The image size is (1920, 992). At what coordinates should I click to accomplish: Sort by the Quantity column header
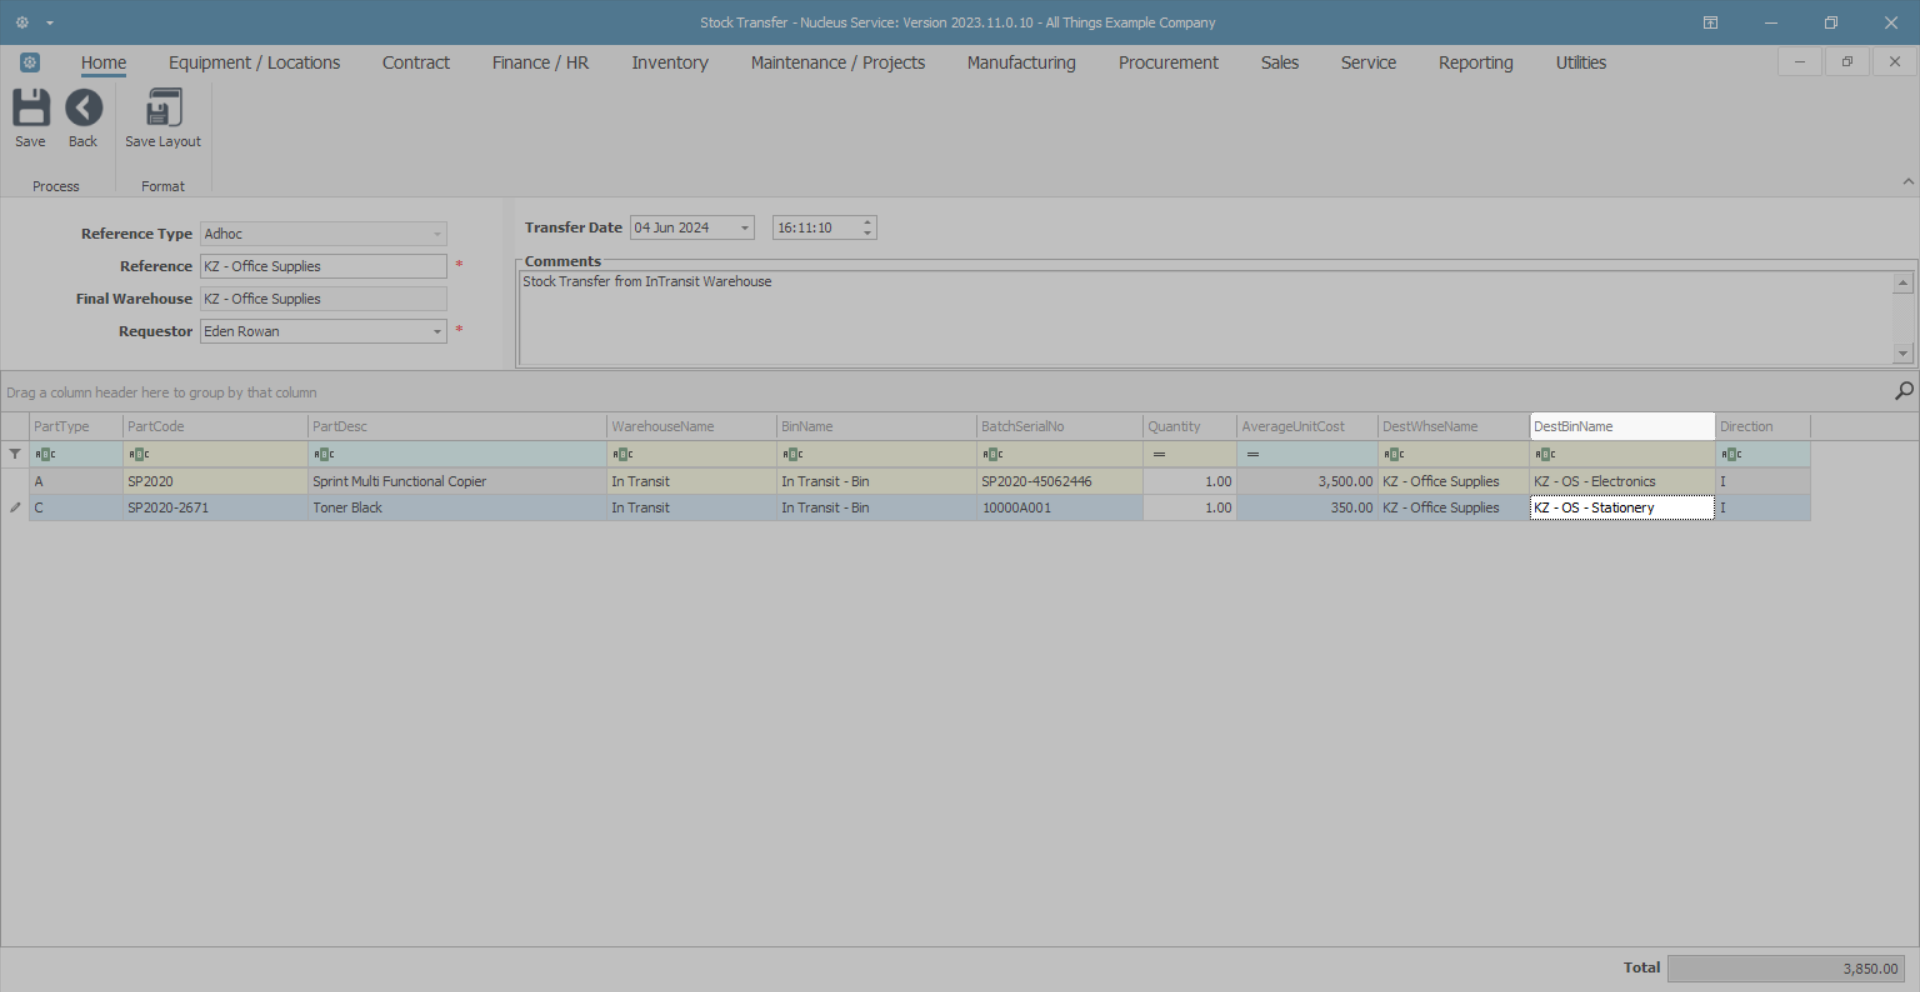click(1190, 426)
